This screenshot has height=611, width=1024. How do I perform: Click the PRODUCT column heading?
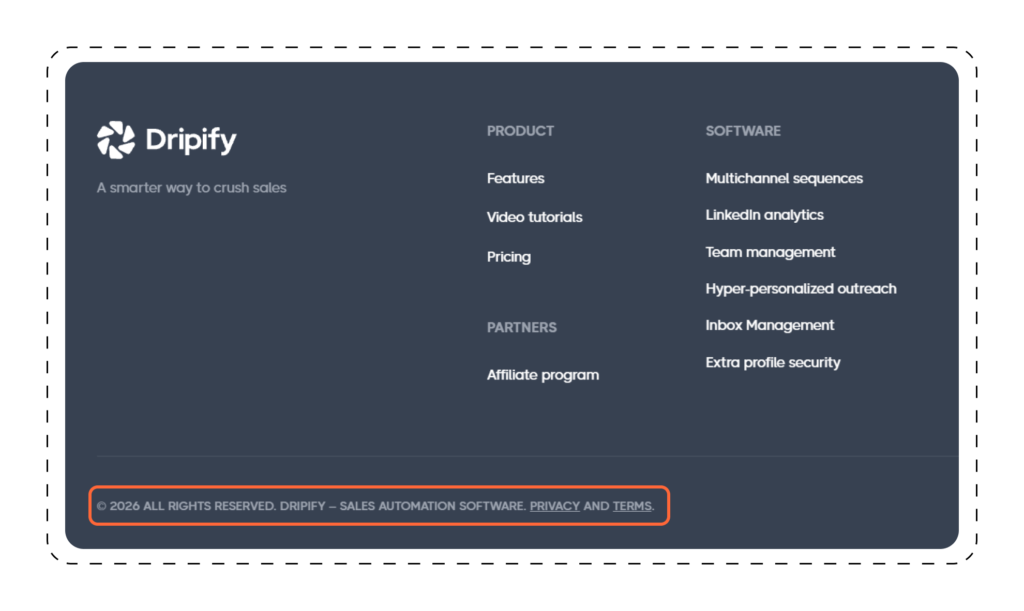[520, 131]
